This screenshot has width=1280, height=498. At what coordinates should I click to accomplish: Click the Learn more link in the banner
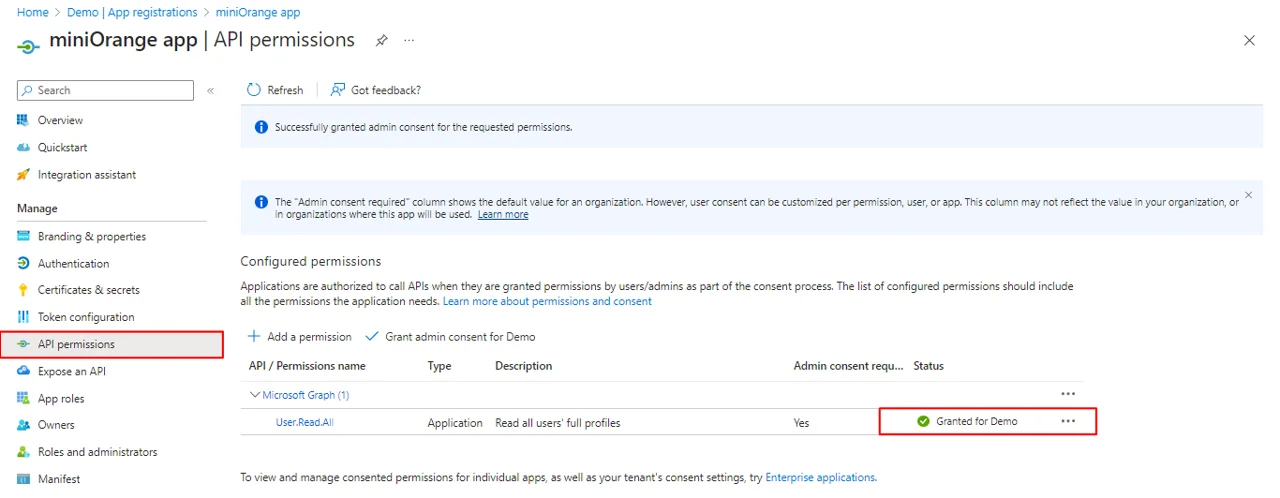point(503,215)
